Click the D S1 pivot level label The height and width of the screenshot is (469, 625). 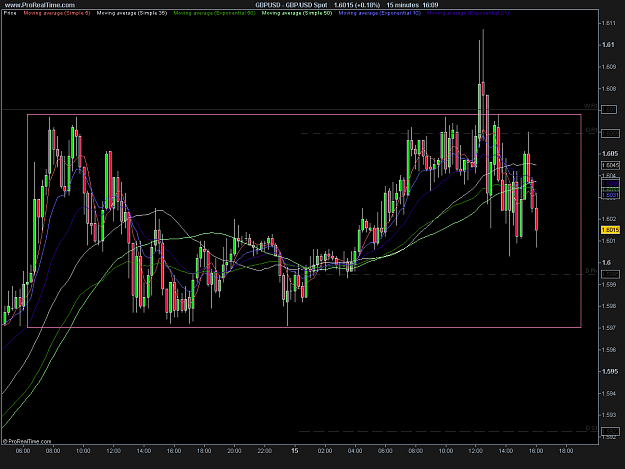click(x=592, y=428)
